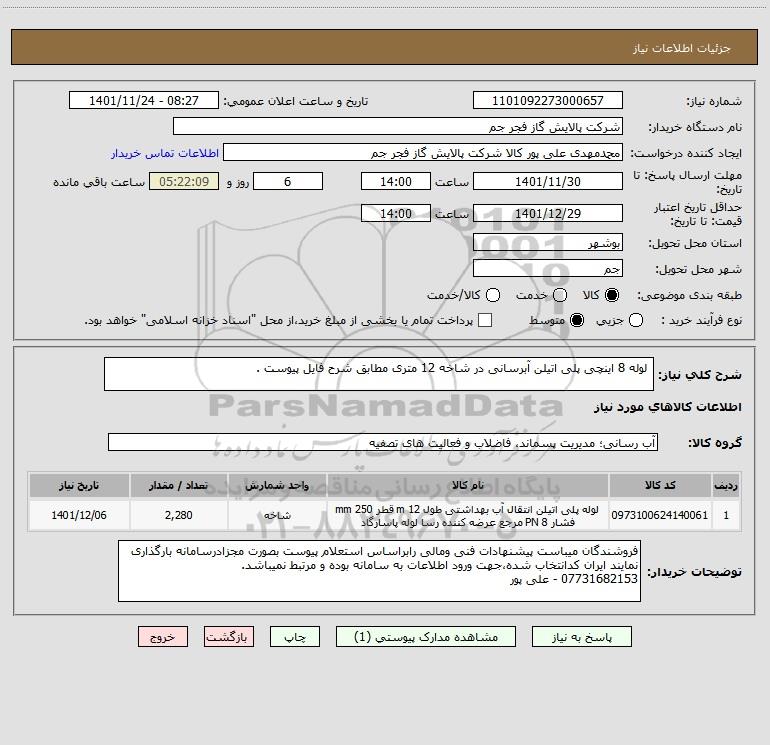Click the پاسخ به نیاز button
Image resolution: width=770 pixels, height=745 pixels.
[x=582, y=637]
